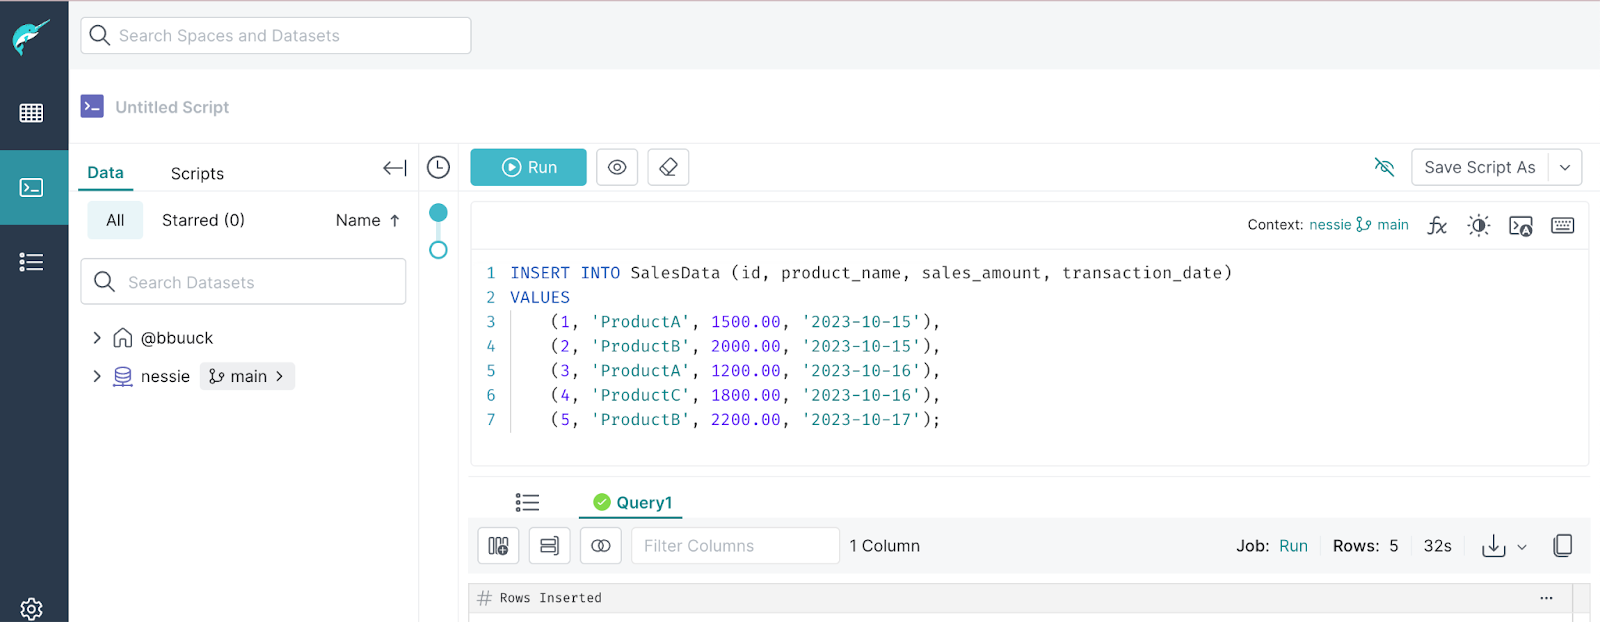Click the Filter Columns input field
The width and height of the screenshot is (1600, 622).
(734, 546)
